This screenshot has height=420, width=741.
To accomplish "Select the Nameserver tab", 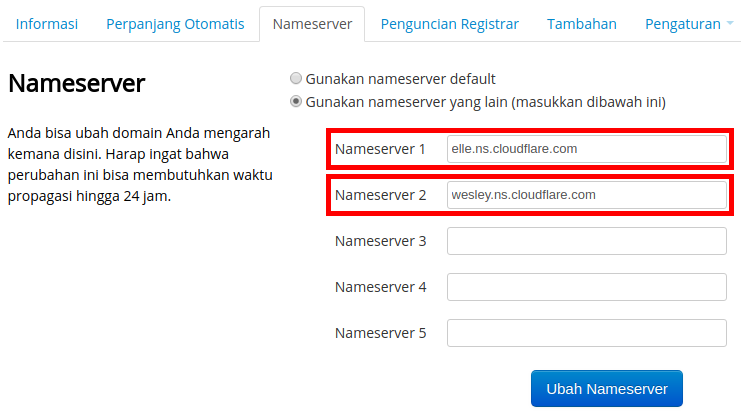I will pyautogui.click(x=312, y=24).
